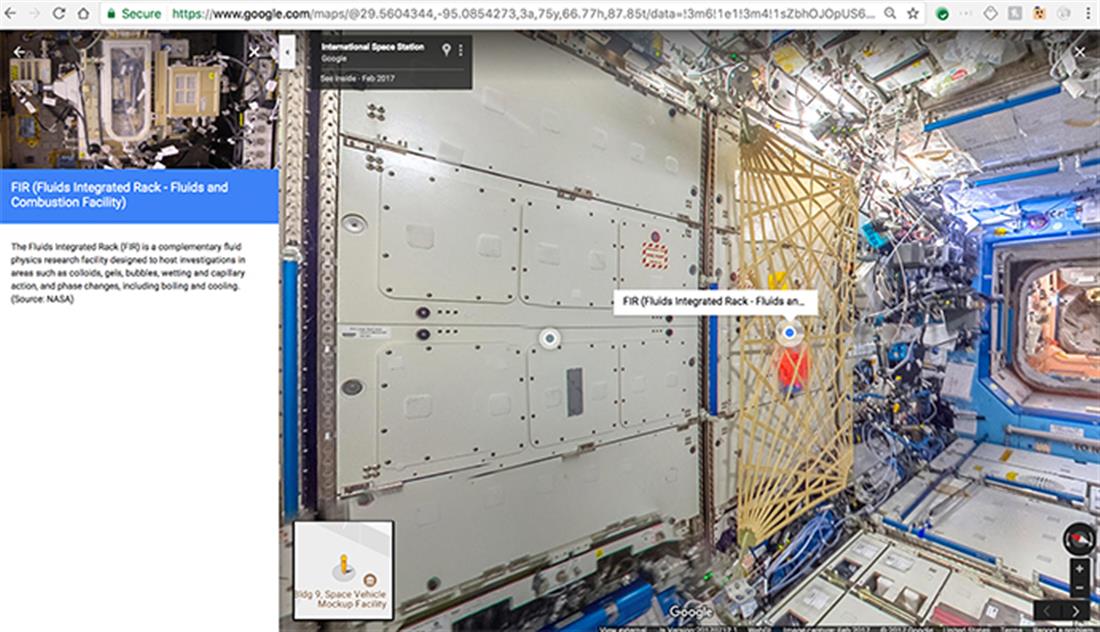Zoom in with the plus button
Viewport: 1100px width, 632px height.
(1078, 569)
